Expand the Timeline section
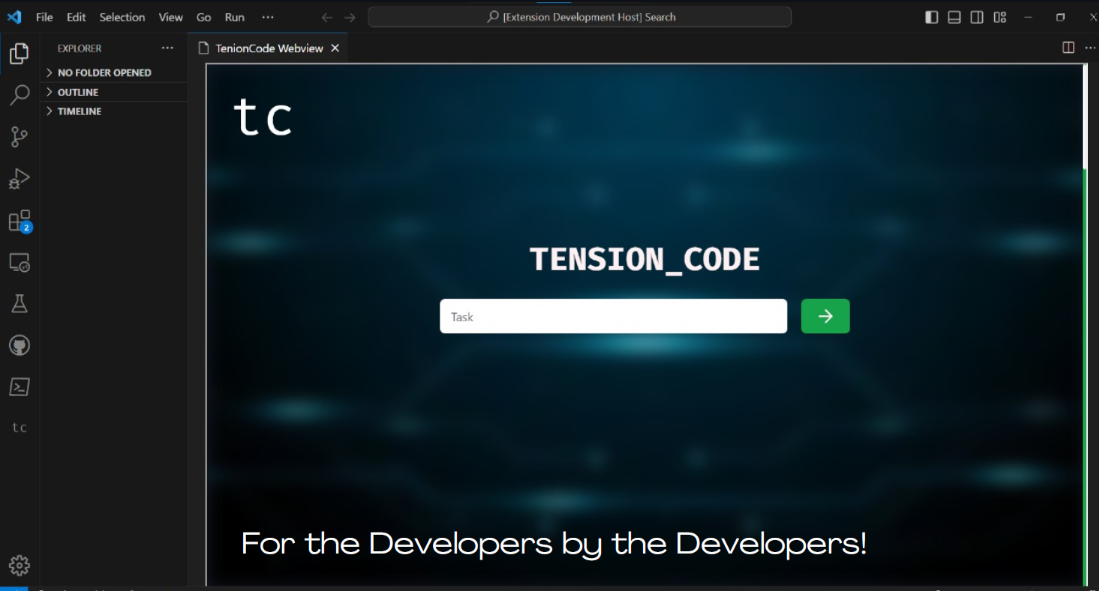The height and width of the screenshot is (591, 1099). (79, 111)
